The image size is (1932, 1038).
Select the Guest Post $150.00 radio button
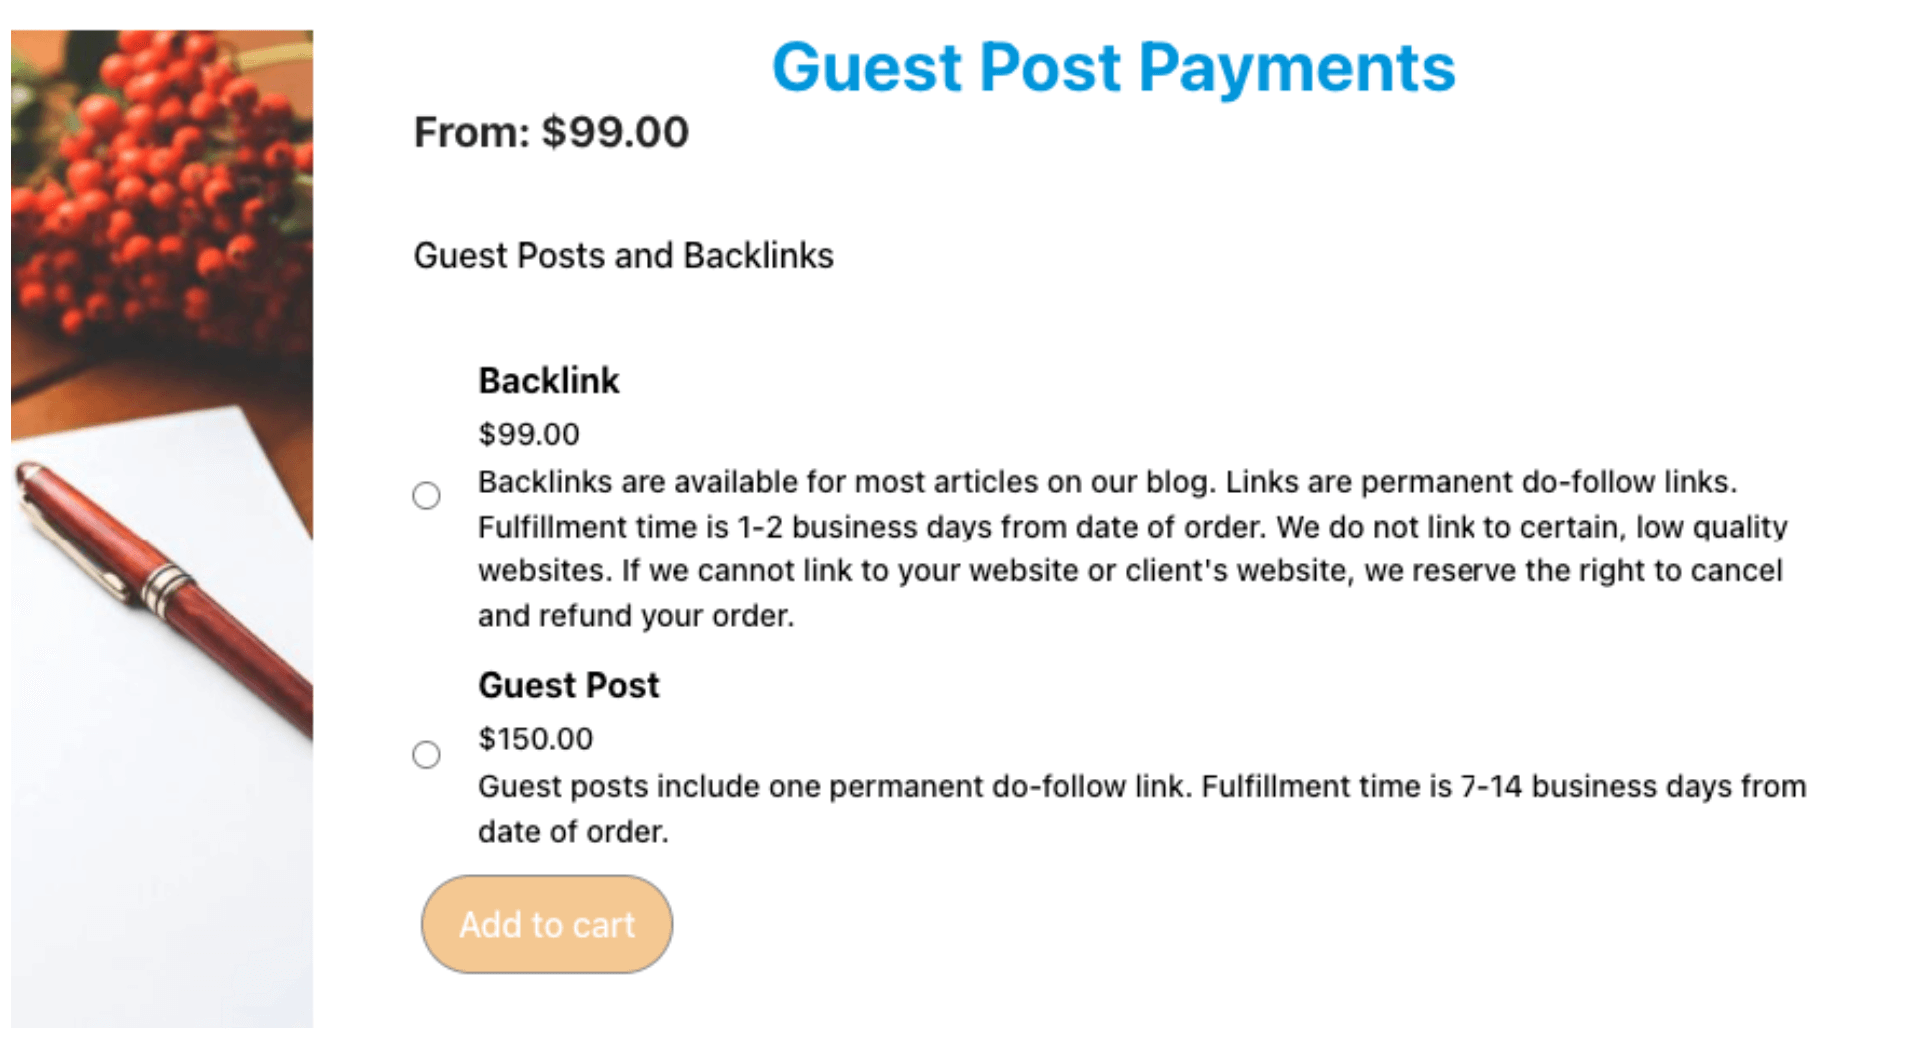click(426, 755)
